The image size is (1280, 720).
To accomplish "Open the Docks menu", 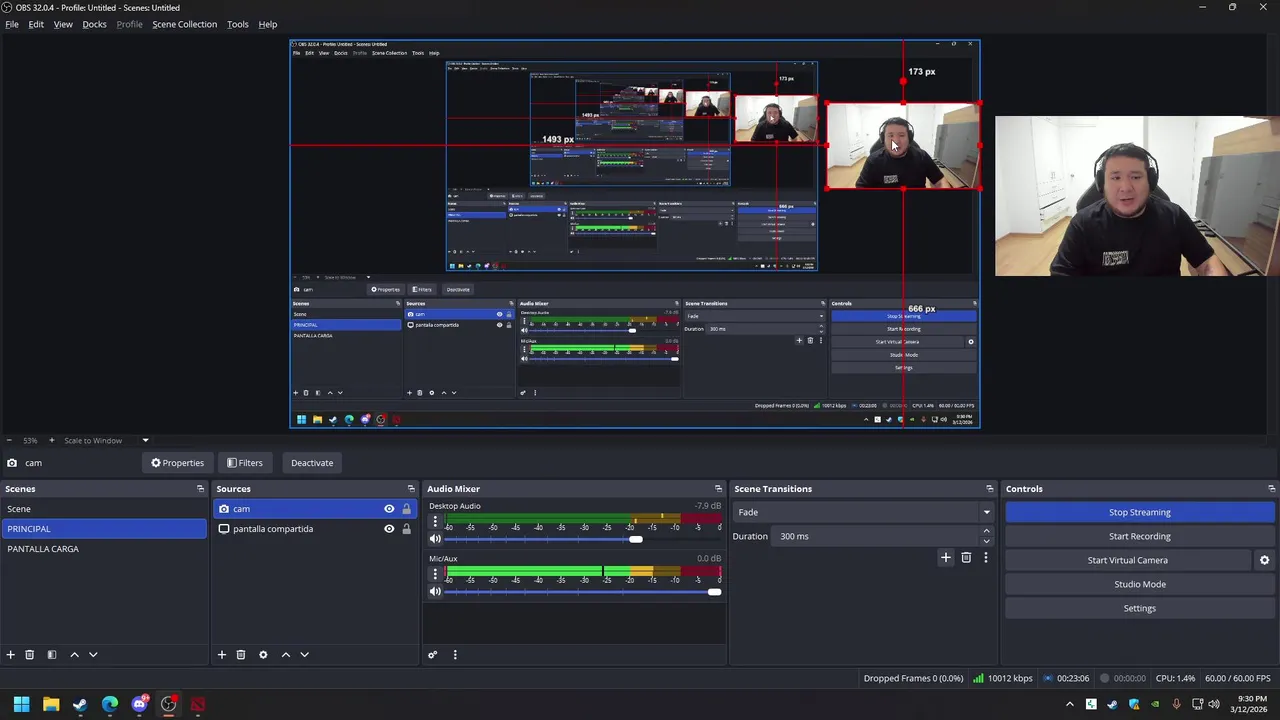I will (94, 24).
